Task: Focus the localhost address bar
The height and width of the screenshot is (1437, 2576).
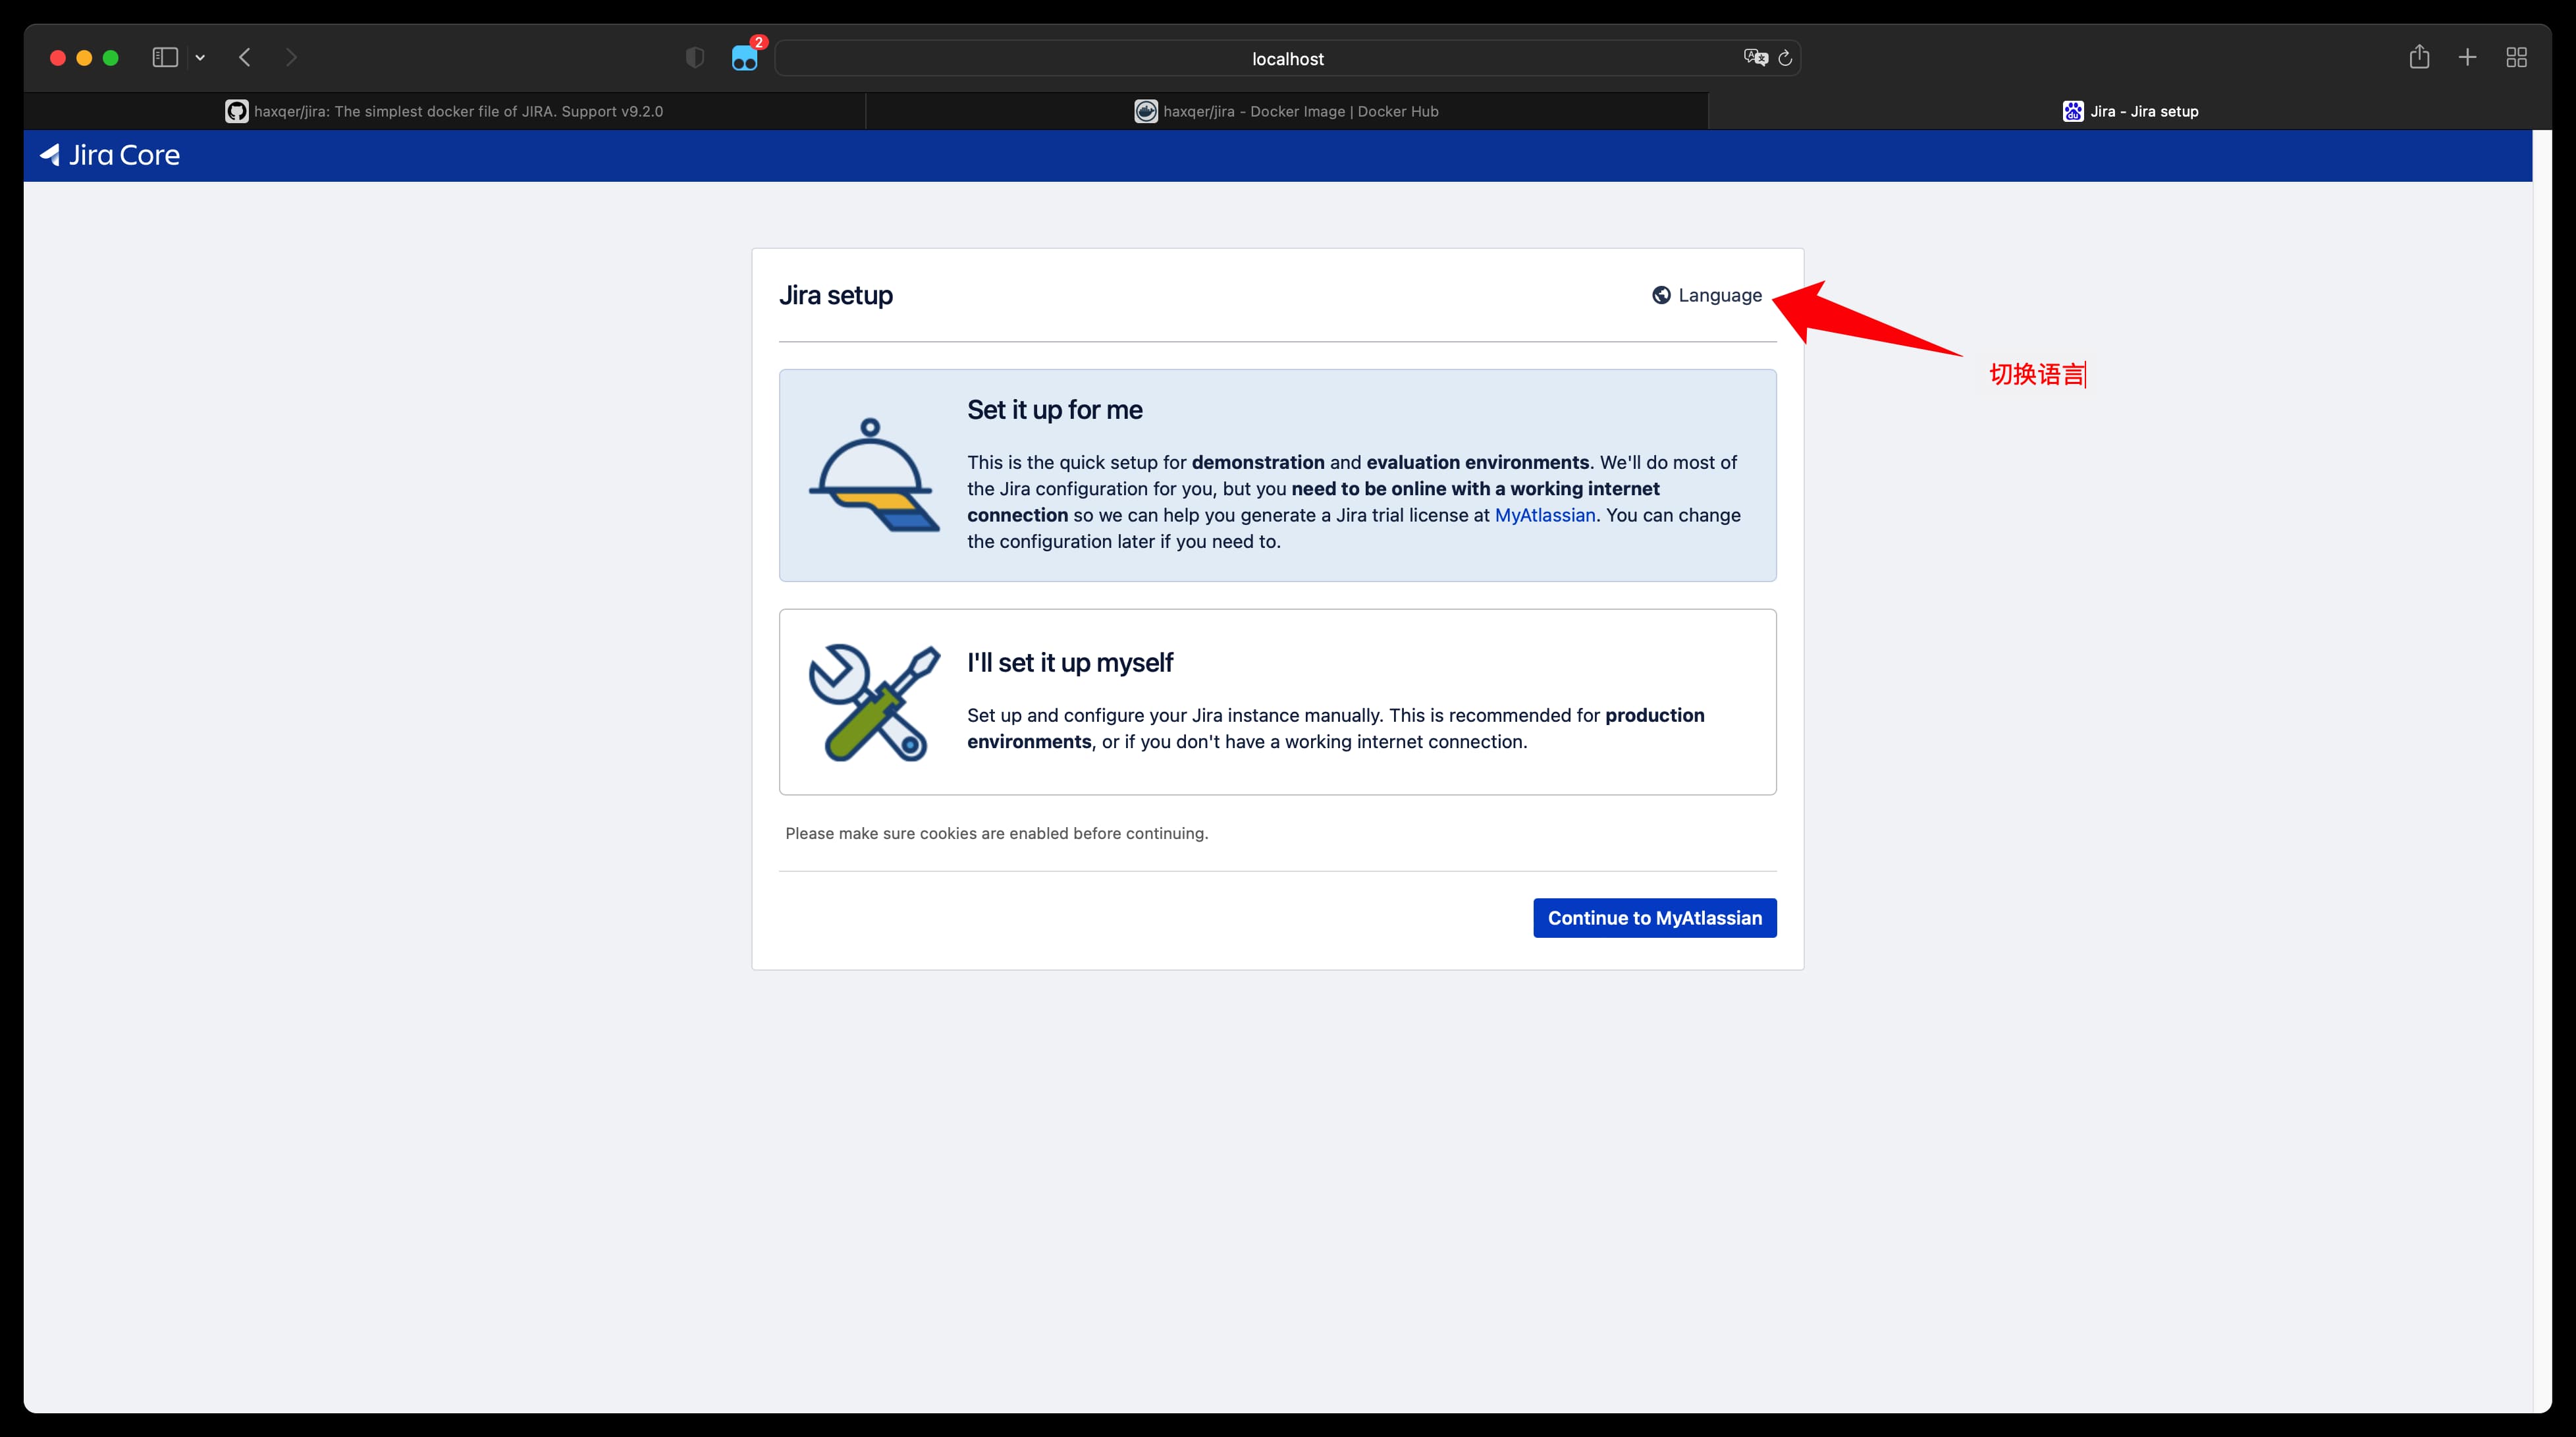Action: pos(1287,58)
